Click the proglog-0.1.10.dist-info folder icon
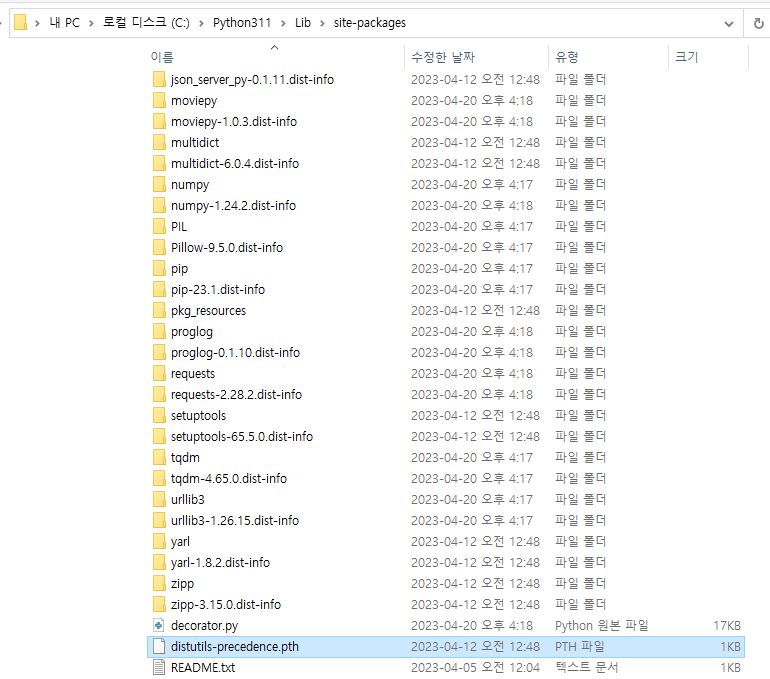The height and width of the screenshot is (679, 770). (159, 352)
